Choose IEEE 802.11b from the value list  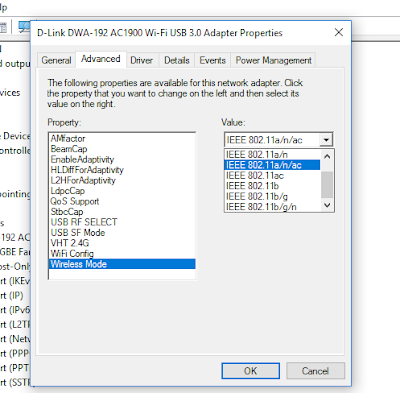(272, 186)
